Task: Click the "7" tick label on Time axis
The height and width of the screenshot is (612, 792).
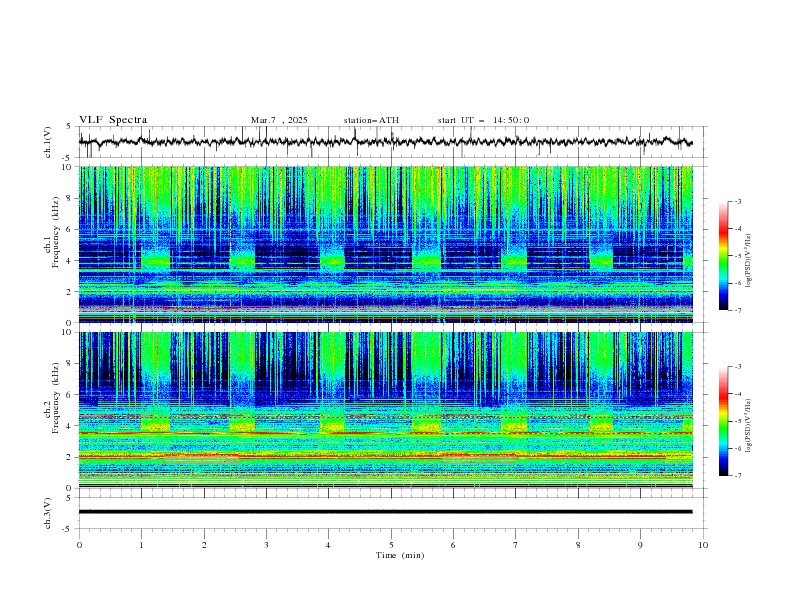Action: [516, 545]
